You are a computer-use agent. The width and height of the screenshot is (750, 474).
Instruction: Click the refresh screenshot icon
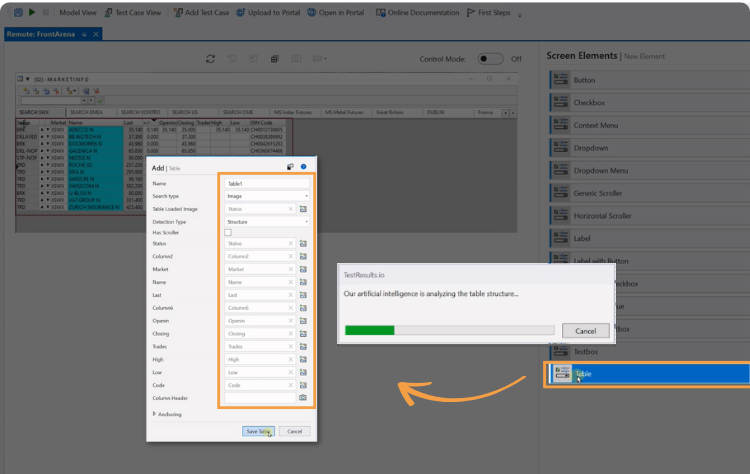tap(210, 59)
